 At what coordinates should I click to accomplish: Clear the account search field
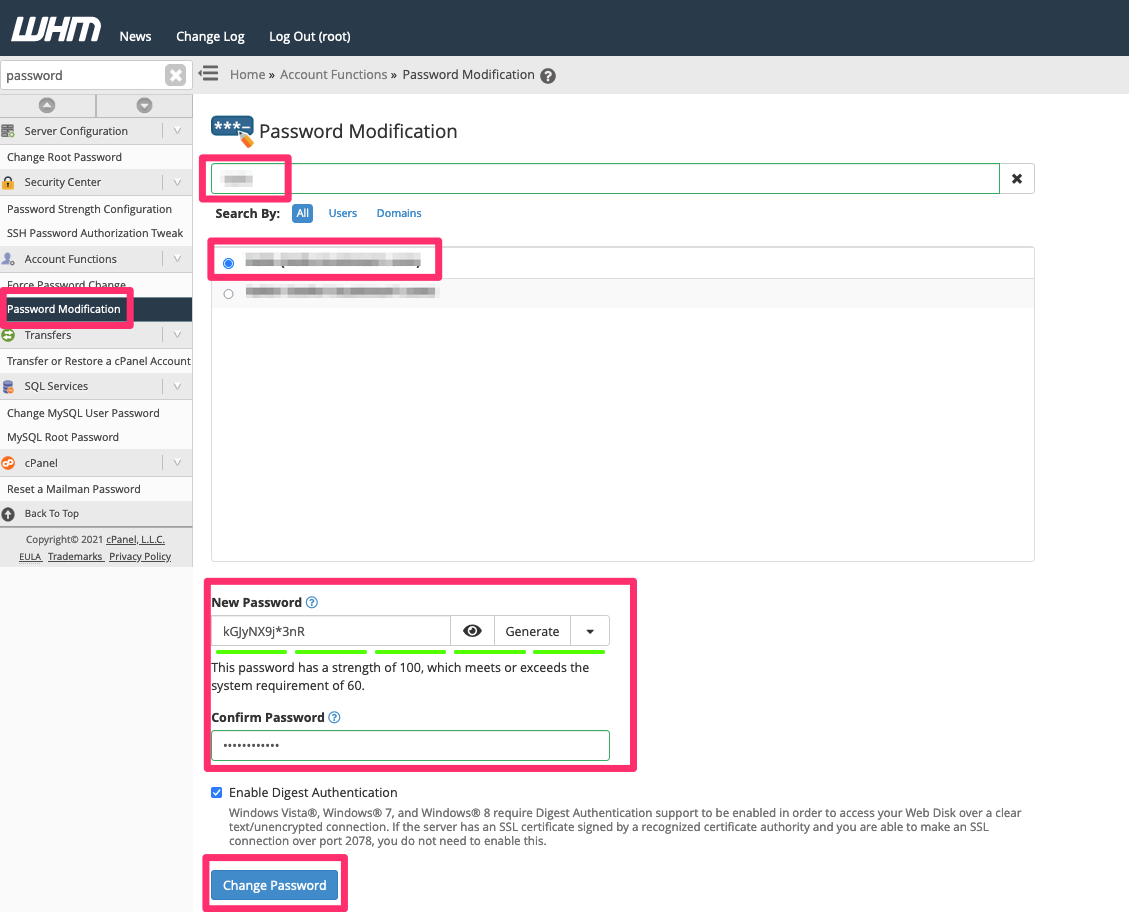tap(1017, 179)
